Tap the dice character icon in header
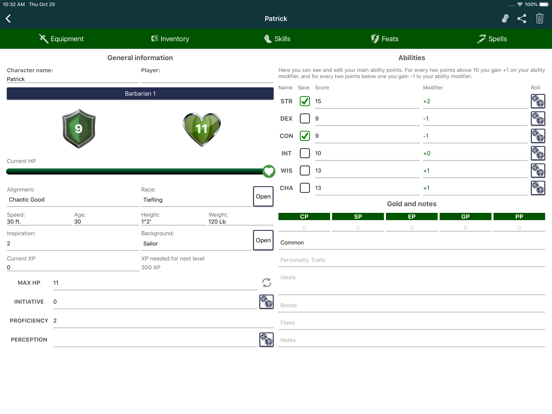 pos(505,19)
